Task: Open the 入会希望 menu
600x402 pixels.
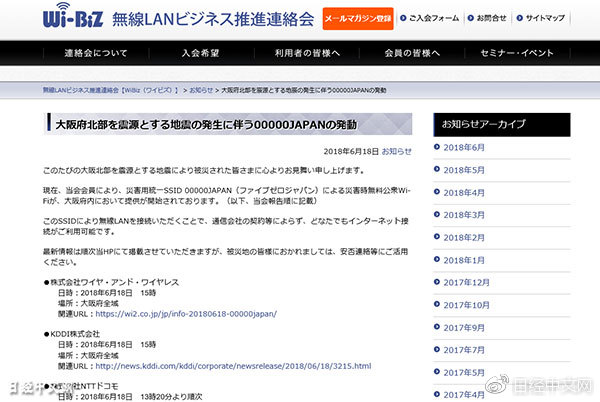Action: tap(201, 53)
